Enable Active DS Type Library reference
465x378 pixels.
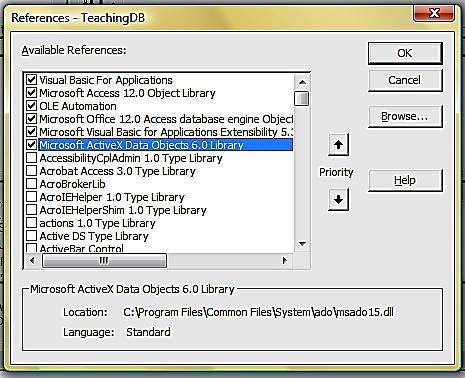31,236
